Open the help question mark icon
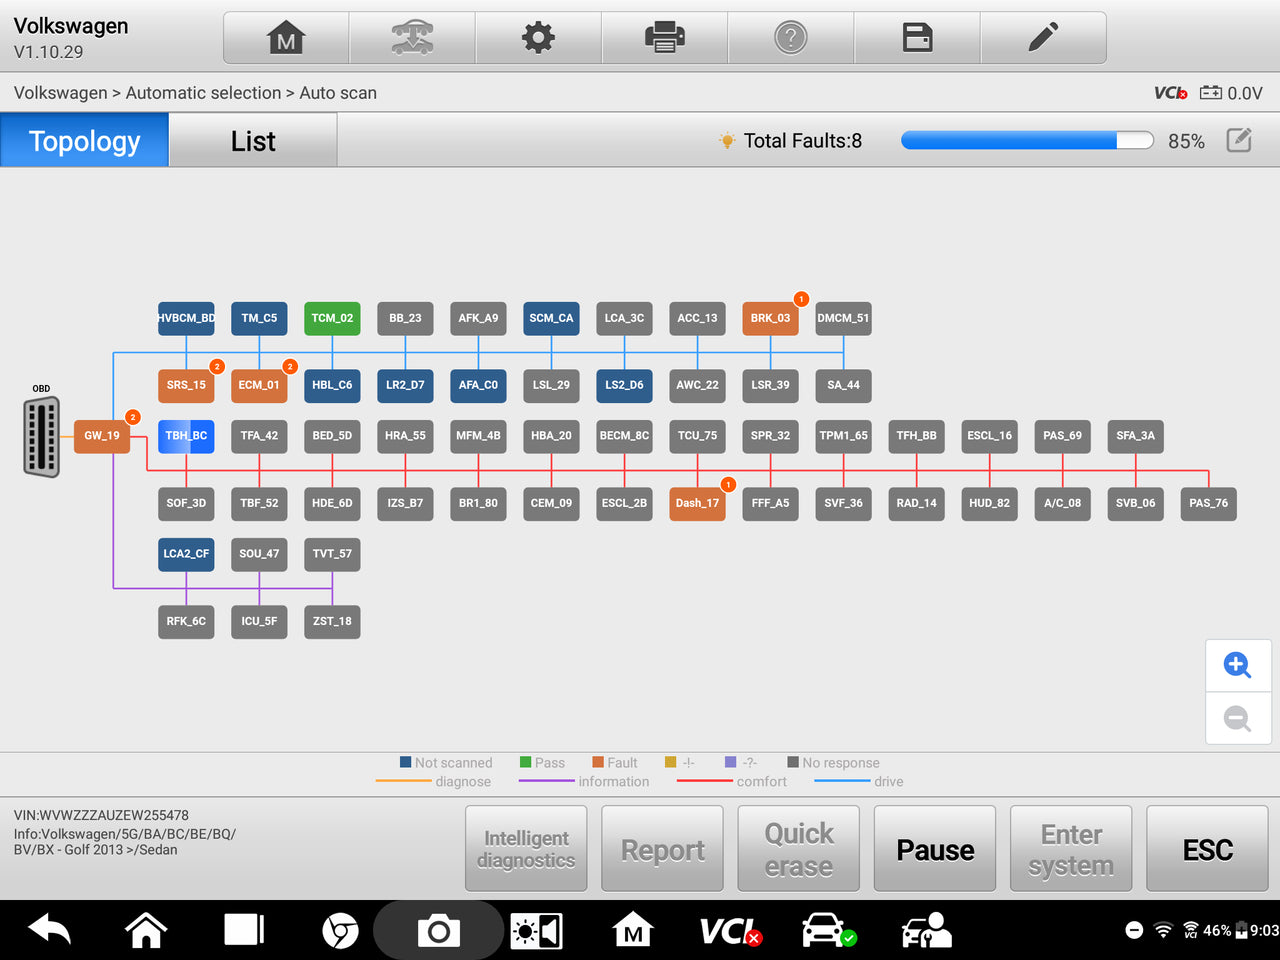 click(790, 38)
